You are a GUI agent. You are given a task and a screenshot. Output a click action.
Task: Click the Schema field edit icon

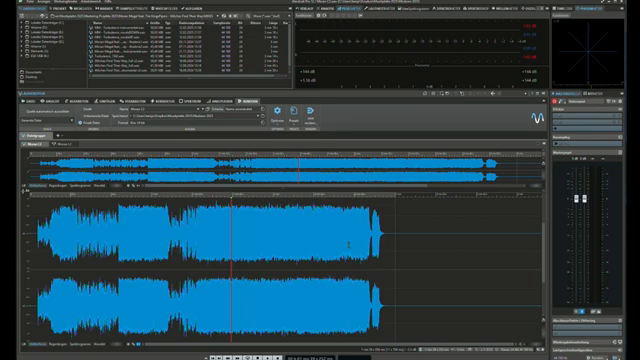click(x=263, y=109)
